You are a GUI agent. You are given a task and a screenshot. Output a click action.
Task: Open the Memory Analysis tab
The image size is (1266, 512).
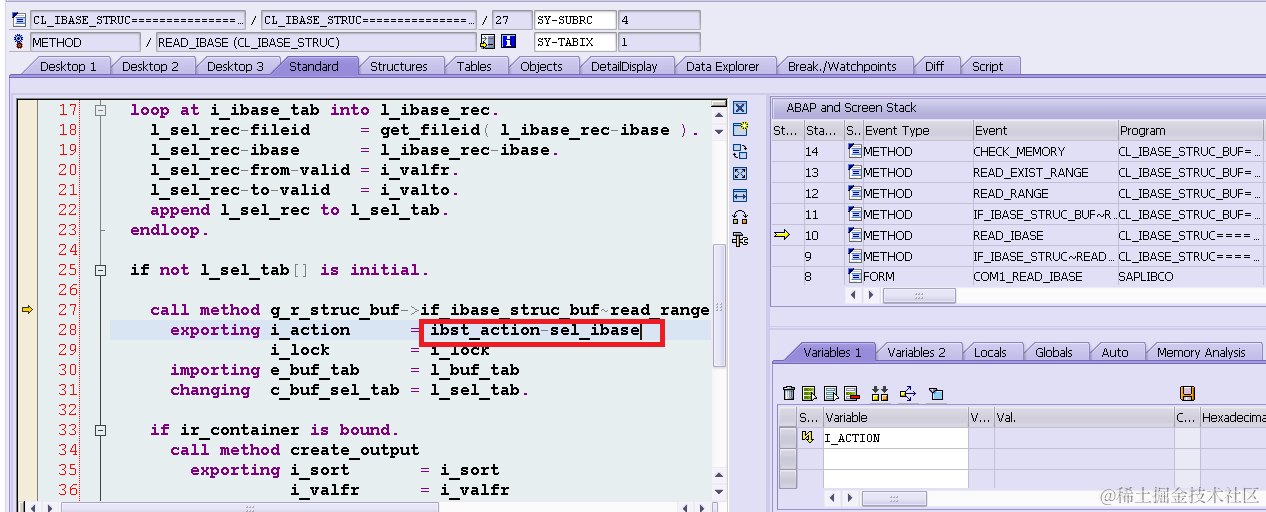pos(1201,352)
